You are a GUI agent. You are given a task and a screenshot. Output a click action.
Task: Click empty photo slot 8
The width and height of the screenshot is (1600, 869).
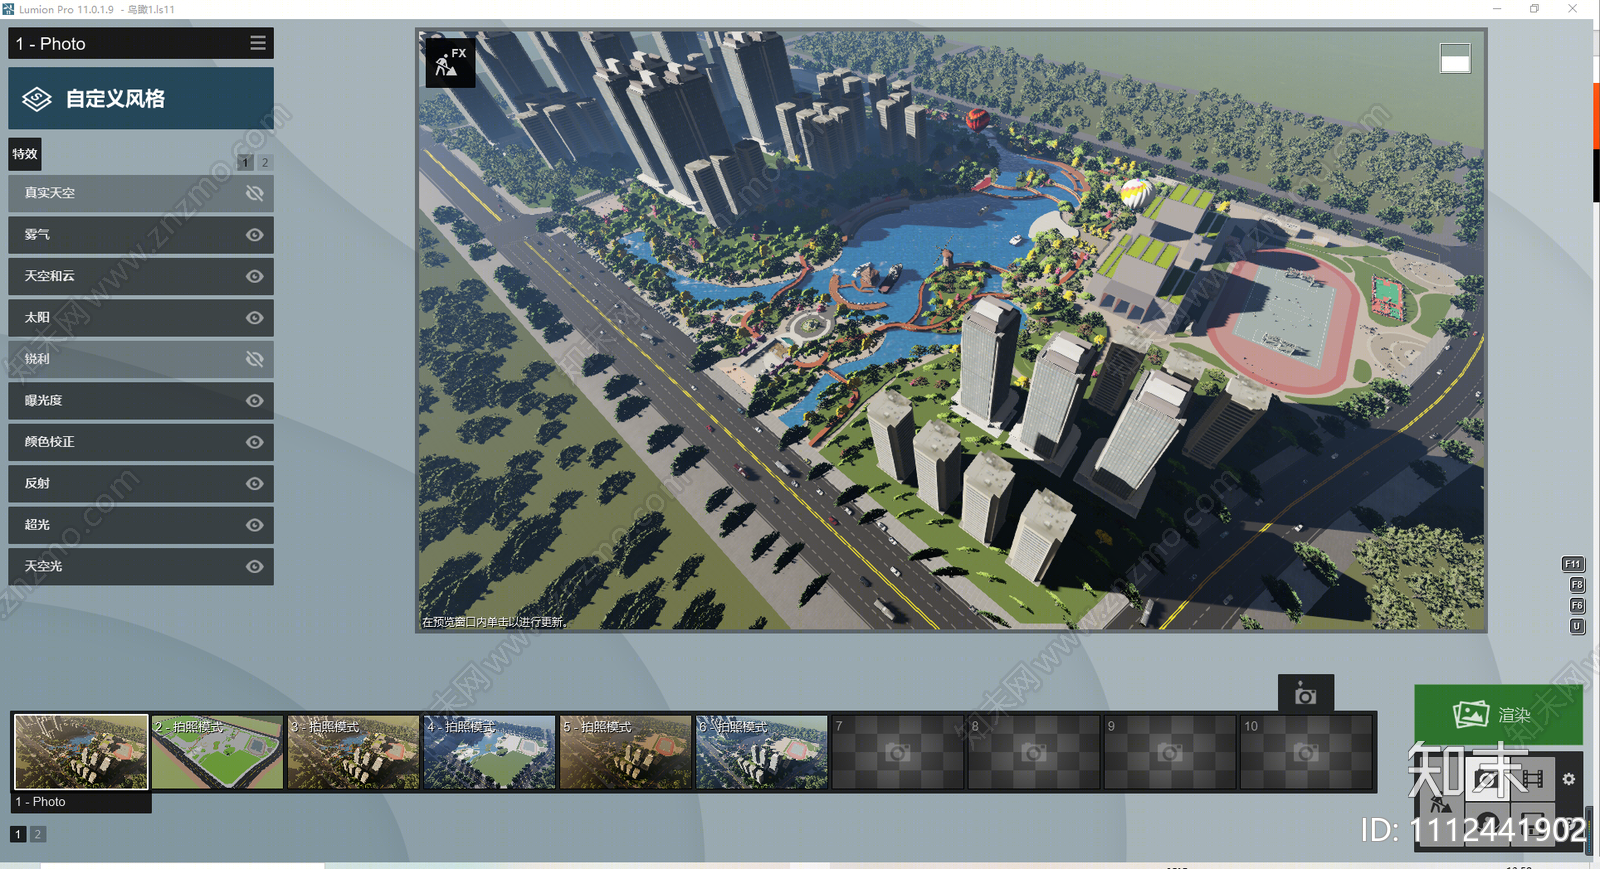click(1033, 752)
